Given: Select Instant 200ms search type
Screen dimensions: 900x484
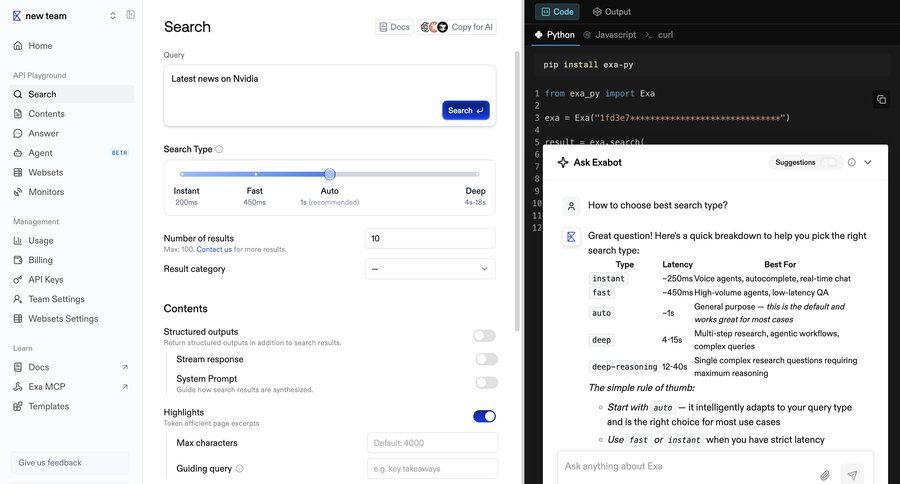Looking at the screenshot, I should [x=187, y=196].
